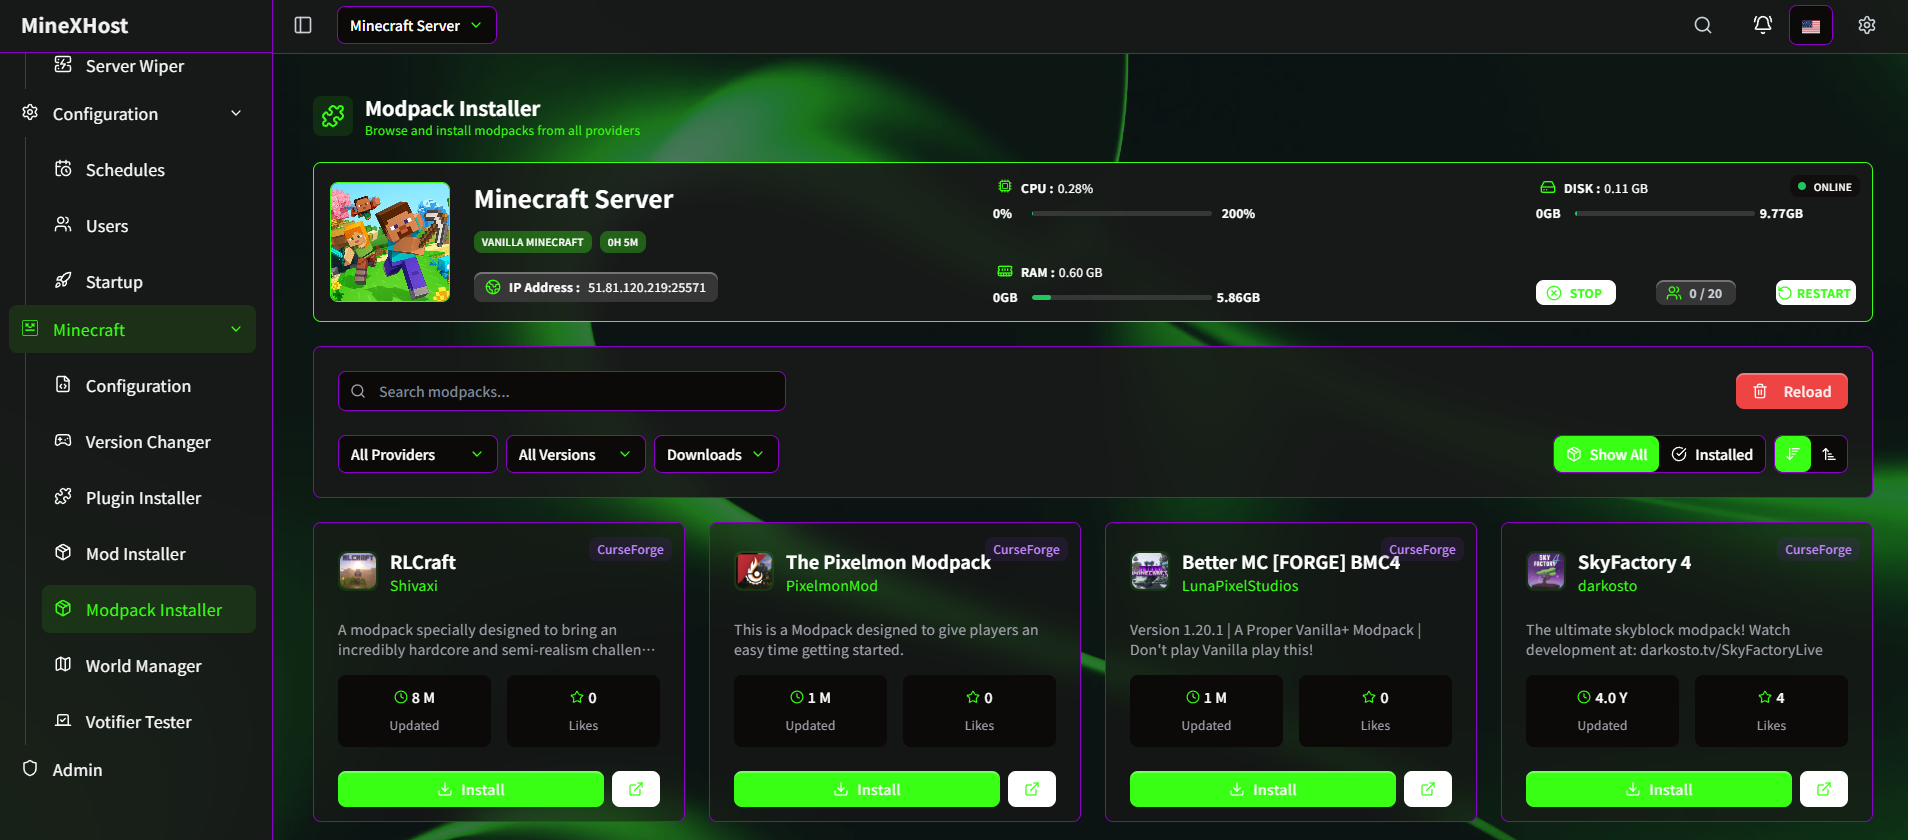Click the red Reload button

[1792, 391]
